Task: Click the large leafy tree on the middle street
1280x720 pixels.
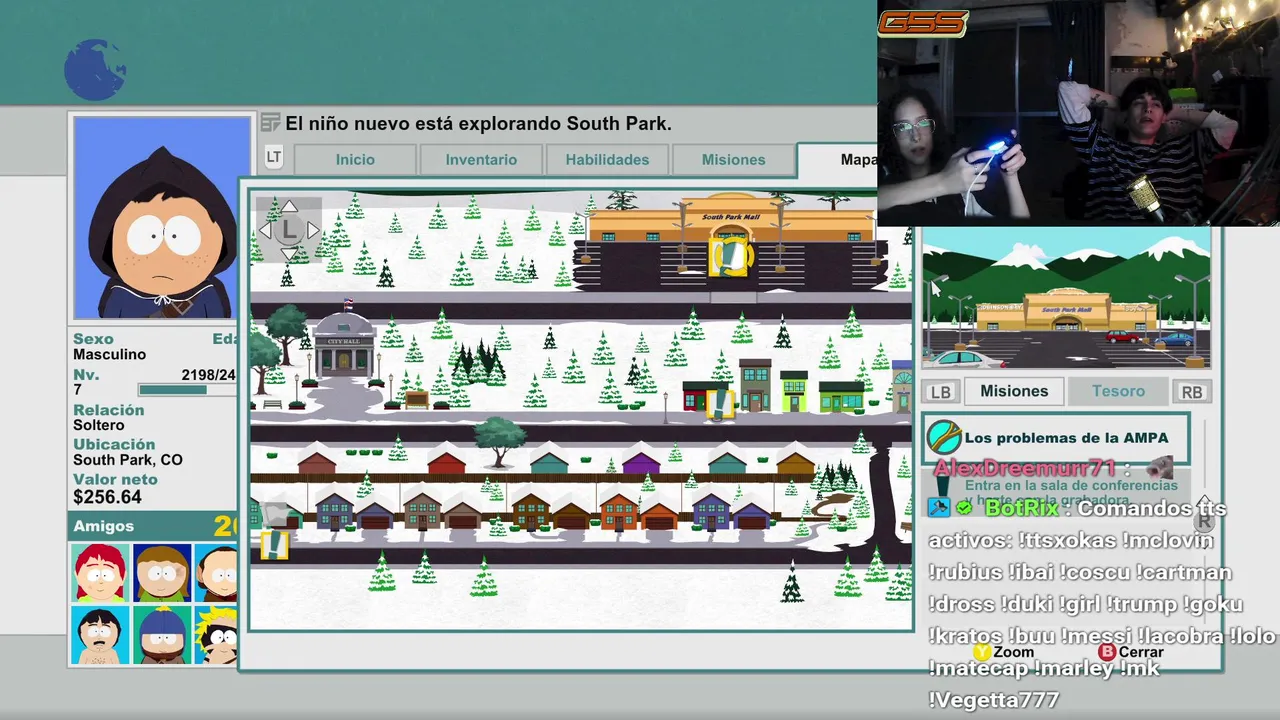Action: (x=499, y=441)
